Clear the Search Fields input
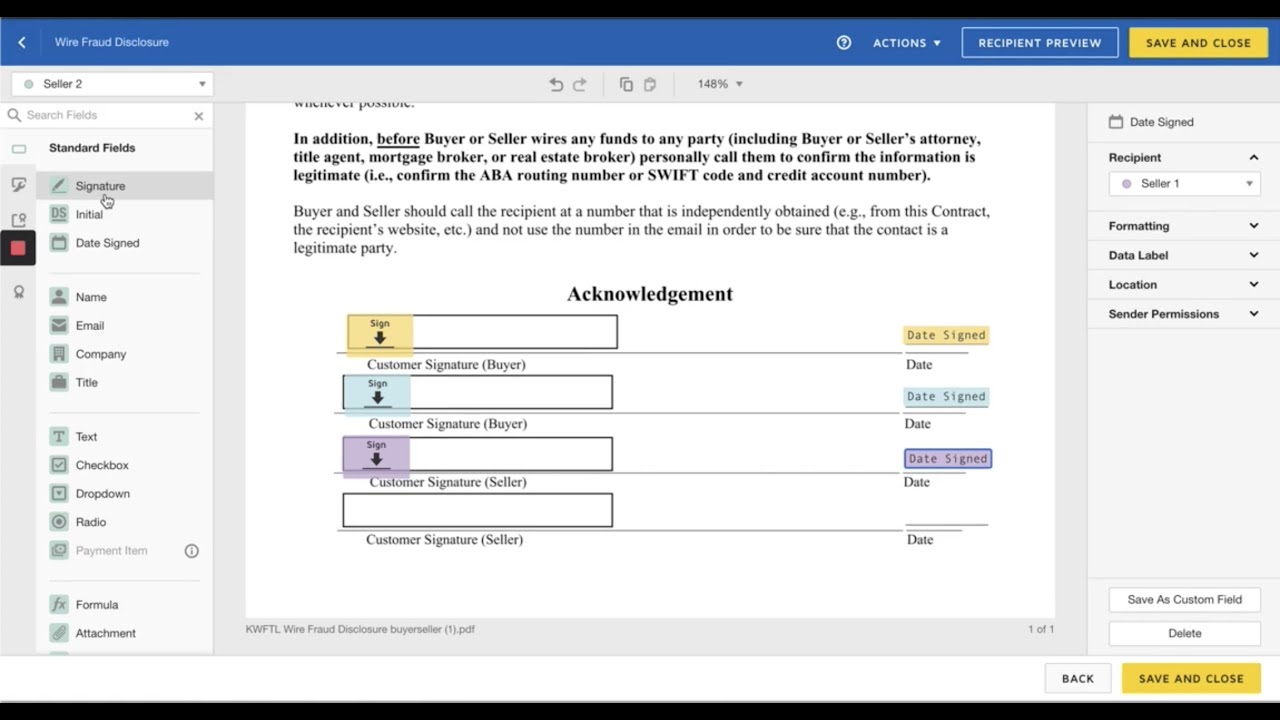Screen dimensions: 1280x720 [198, 115]
